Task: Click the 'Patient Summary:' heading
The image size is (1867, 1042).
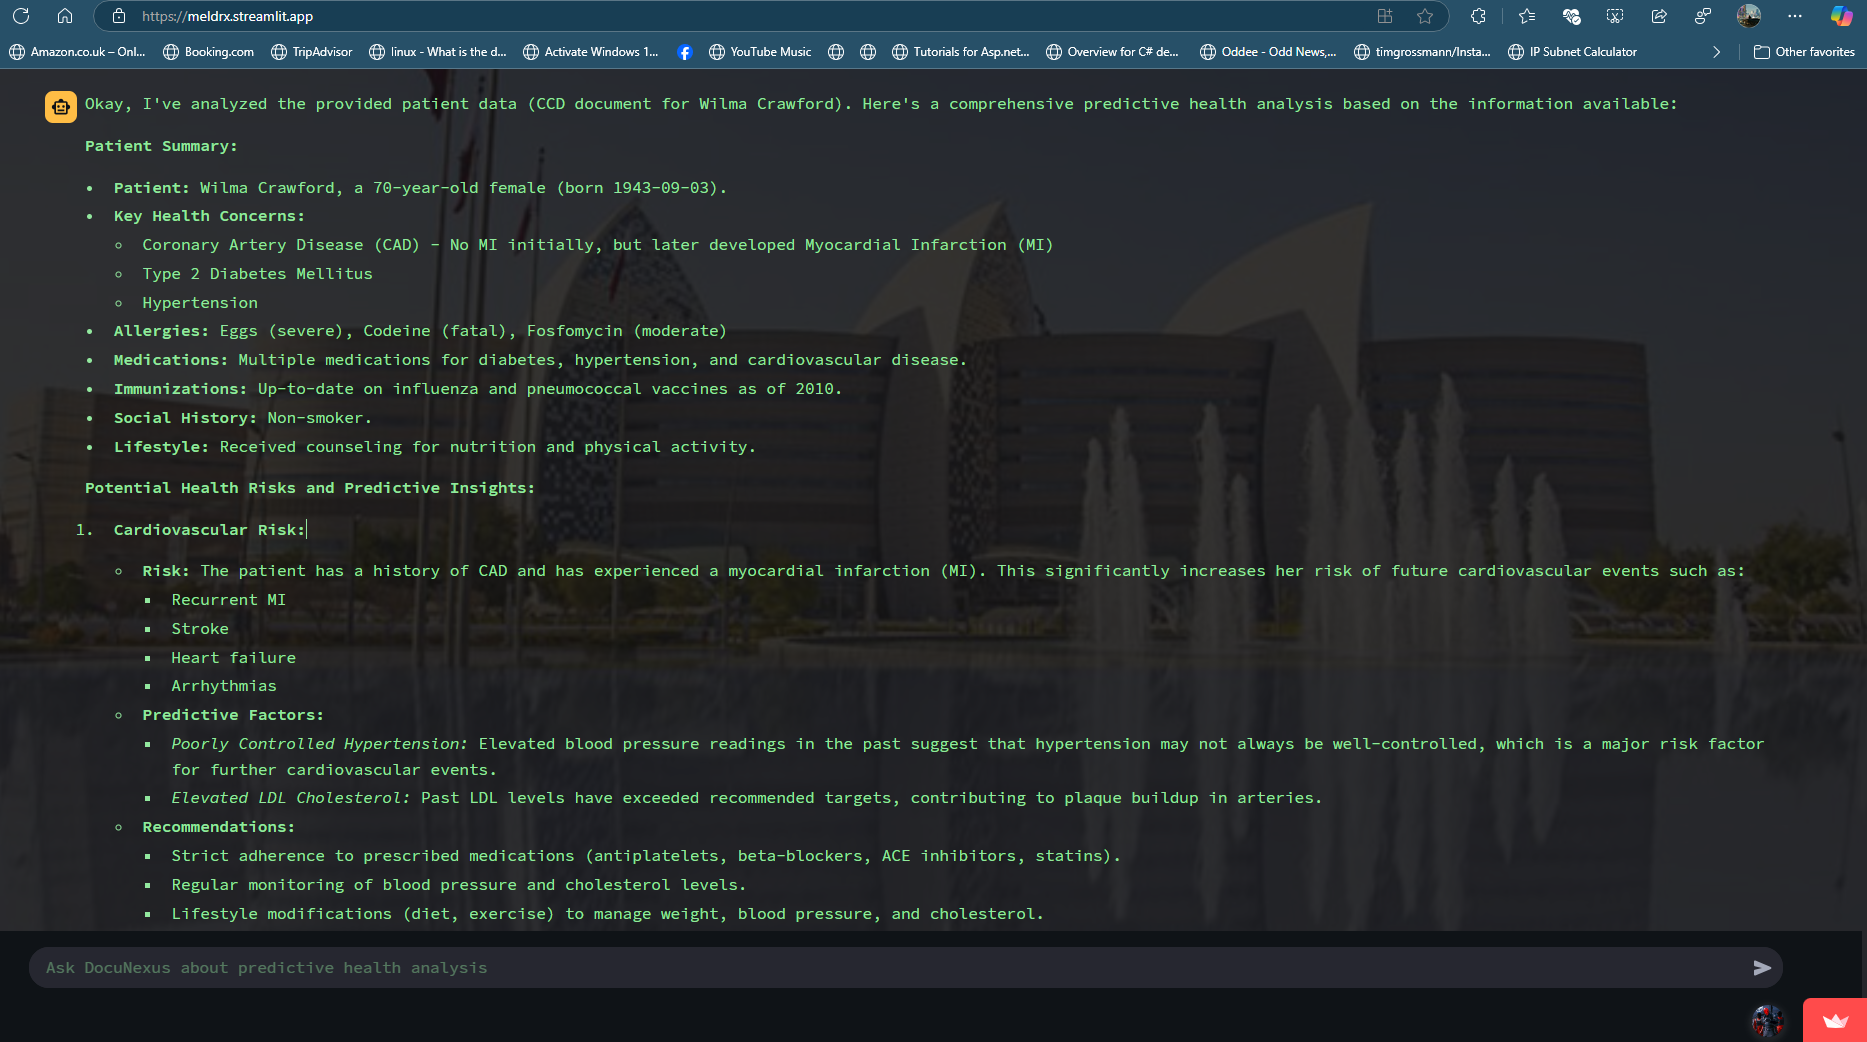Action: tap(161, 146)
